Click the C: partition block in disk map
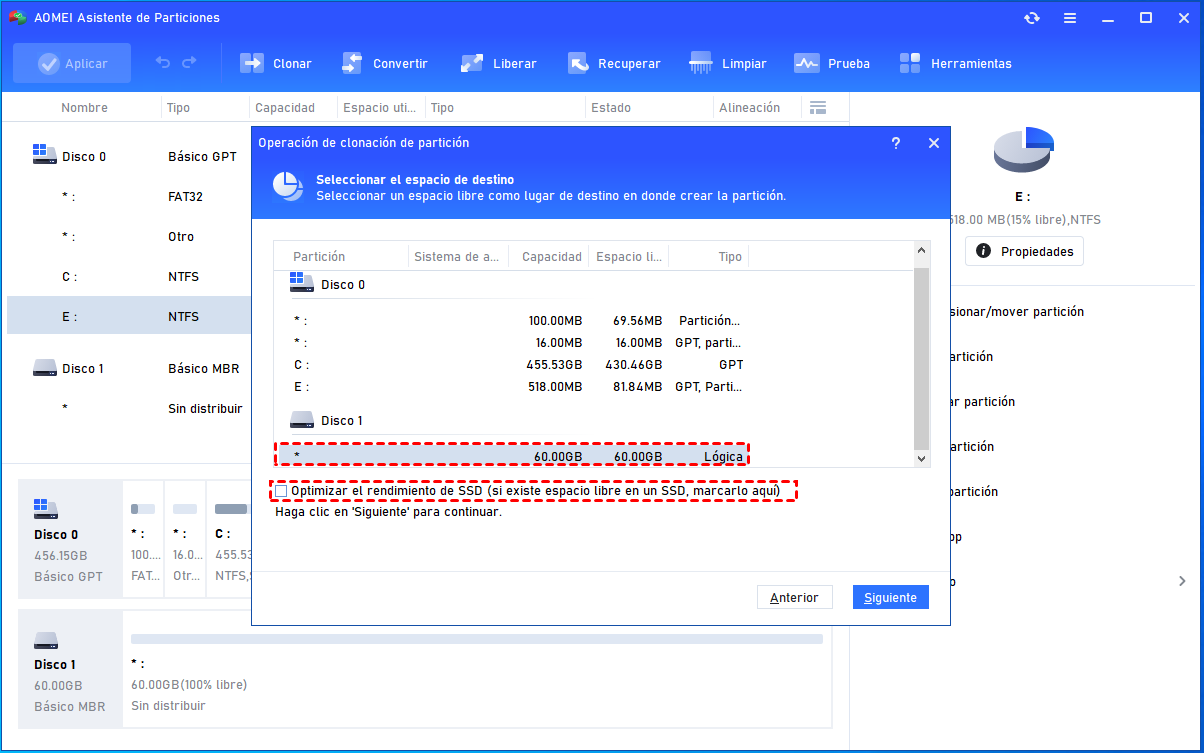The height and width of the screenshot is (753, 1204). click(x=230, y=540)
